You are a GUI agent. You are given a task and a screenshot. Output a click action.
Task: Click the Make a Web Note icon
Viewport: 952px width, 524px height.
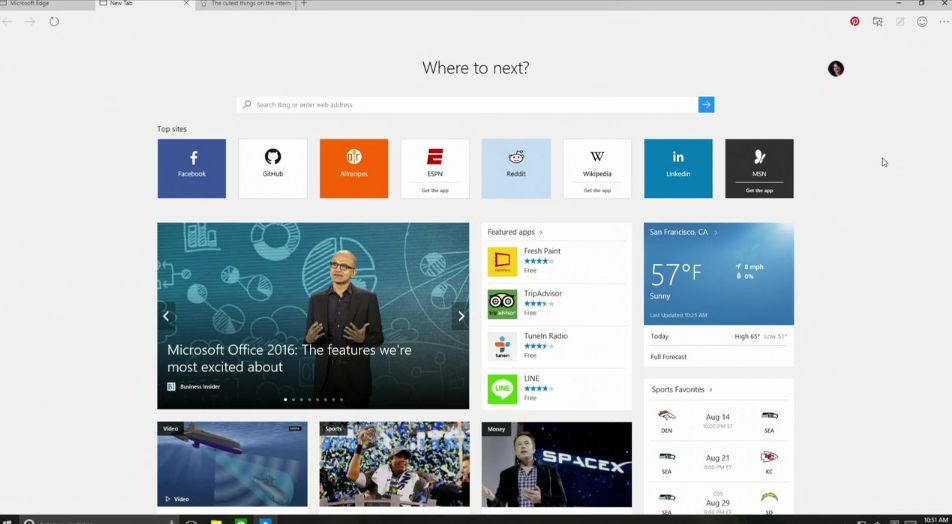click(x=900, y=22)
